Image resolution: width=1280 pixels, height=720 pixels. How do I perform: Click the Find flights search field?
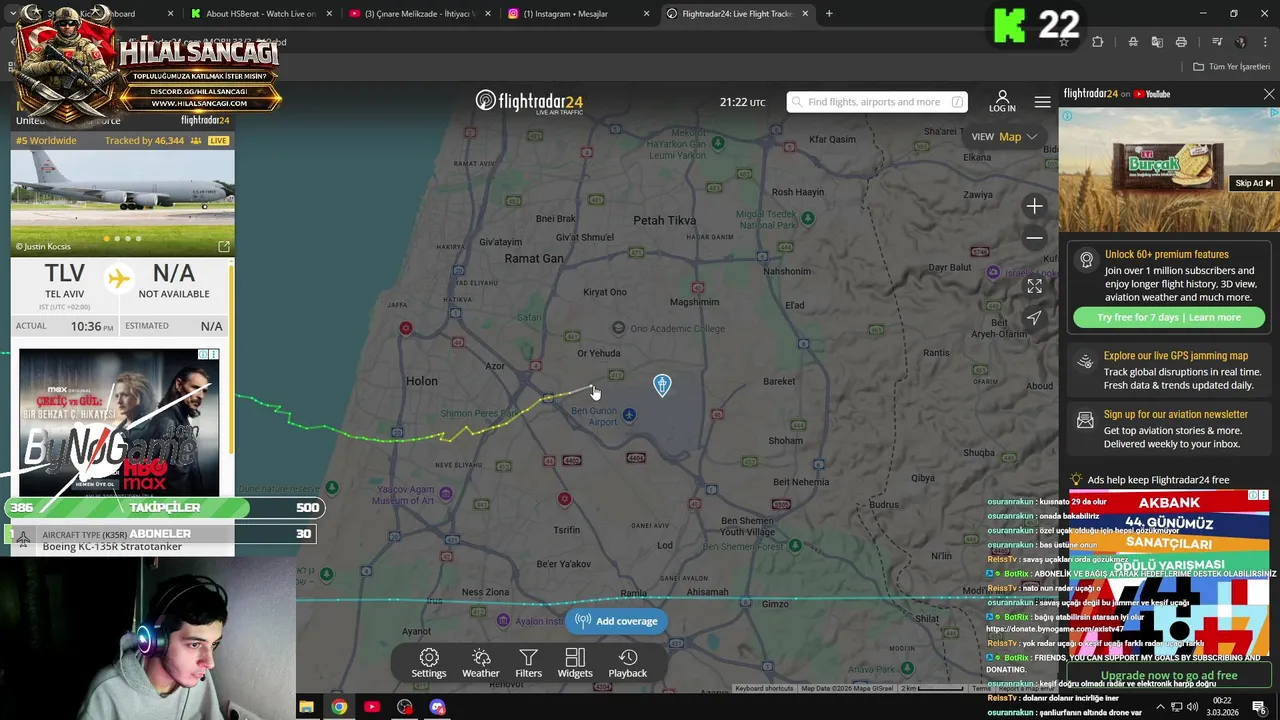(x=876, y=102)
